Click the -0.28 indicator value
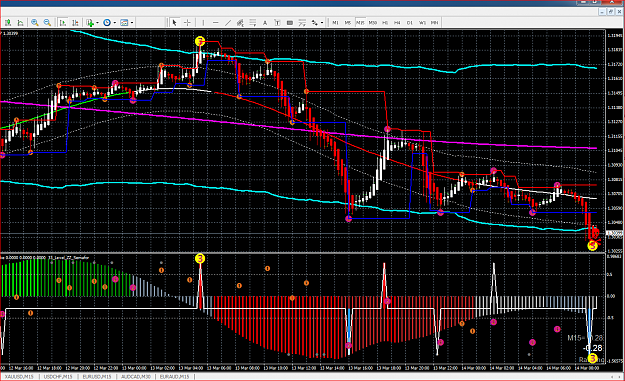The width and height of the screenshot is (625, 381). tap(593, 348)
